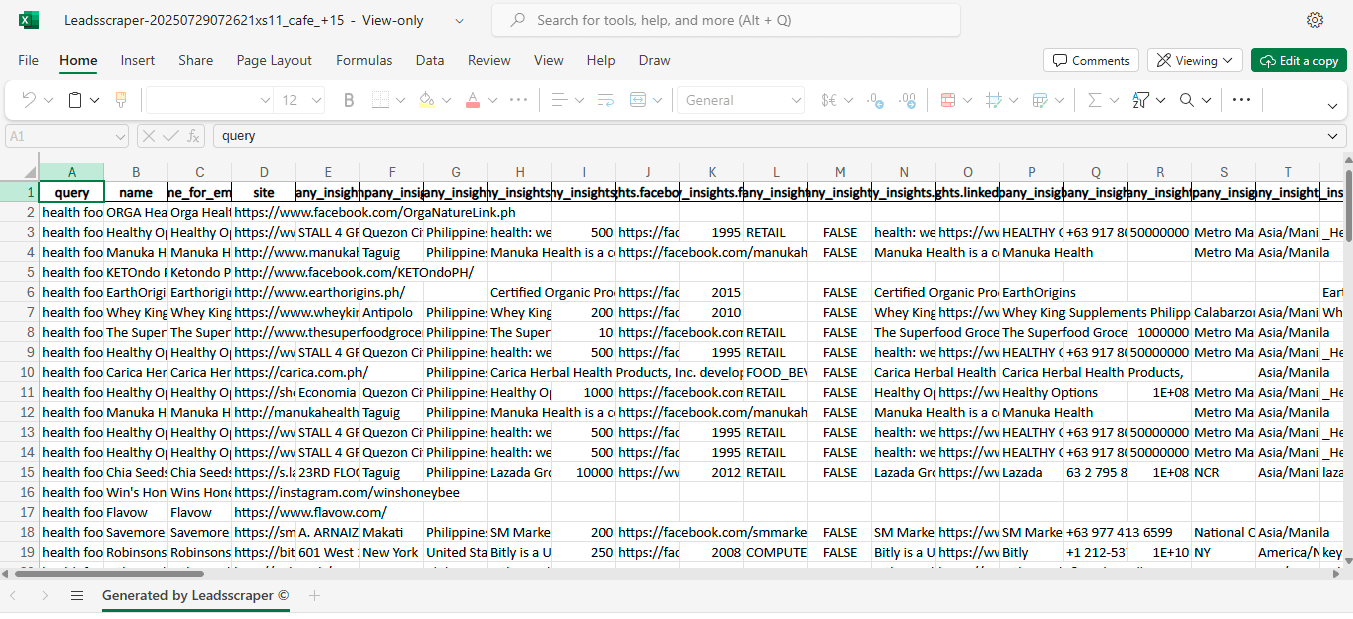Image resolution: width=1353 pixels, height=619 pixels.
Task: Open the File menu
Action: point(29,60)
